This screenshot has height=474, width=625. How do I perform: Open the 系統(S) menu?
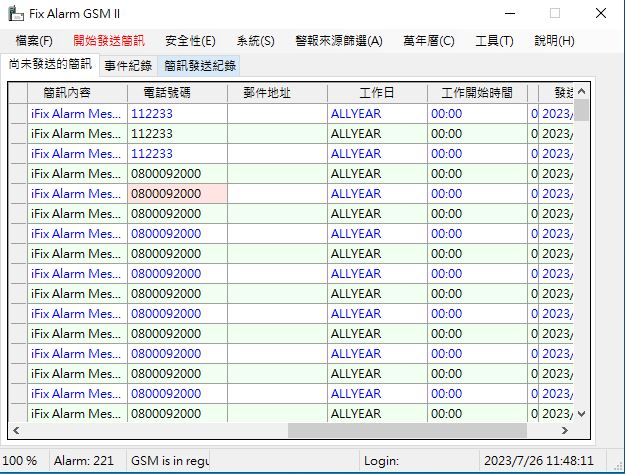pyautogui.click(x=255, y=41)
